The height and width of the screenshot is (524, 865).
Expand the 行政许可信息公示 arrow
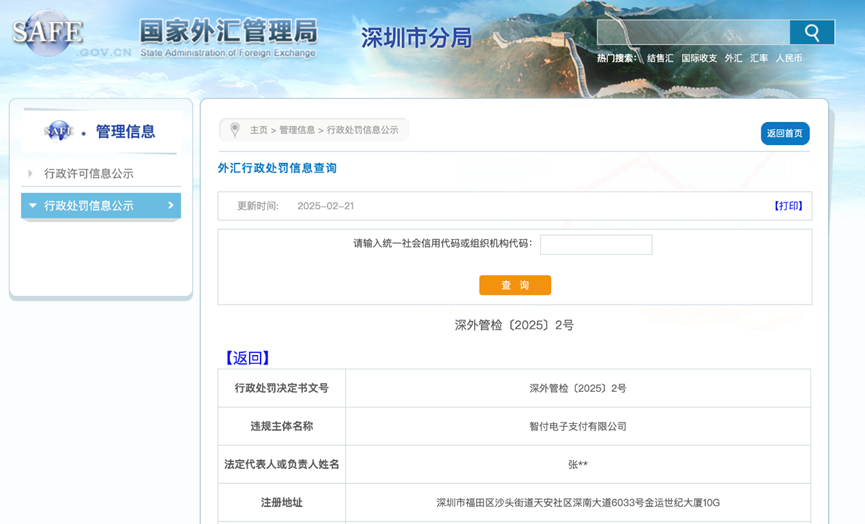(x=30, y=173)
